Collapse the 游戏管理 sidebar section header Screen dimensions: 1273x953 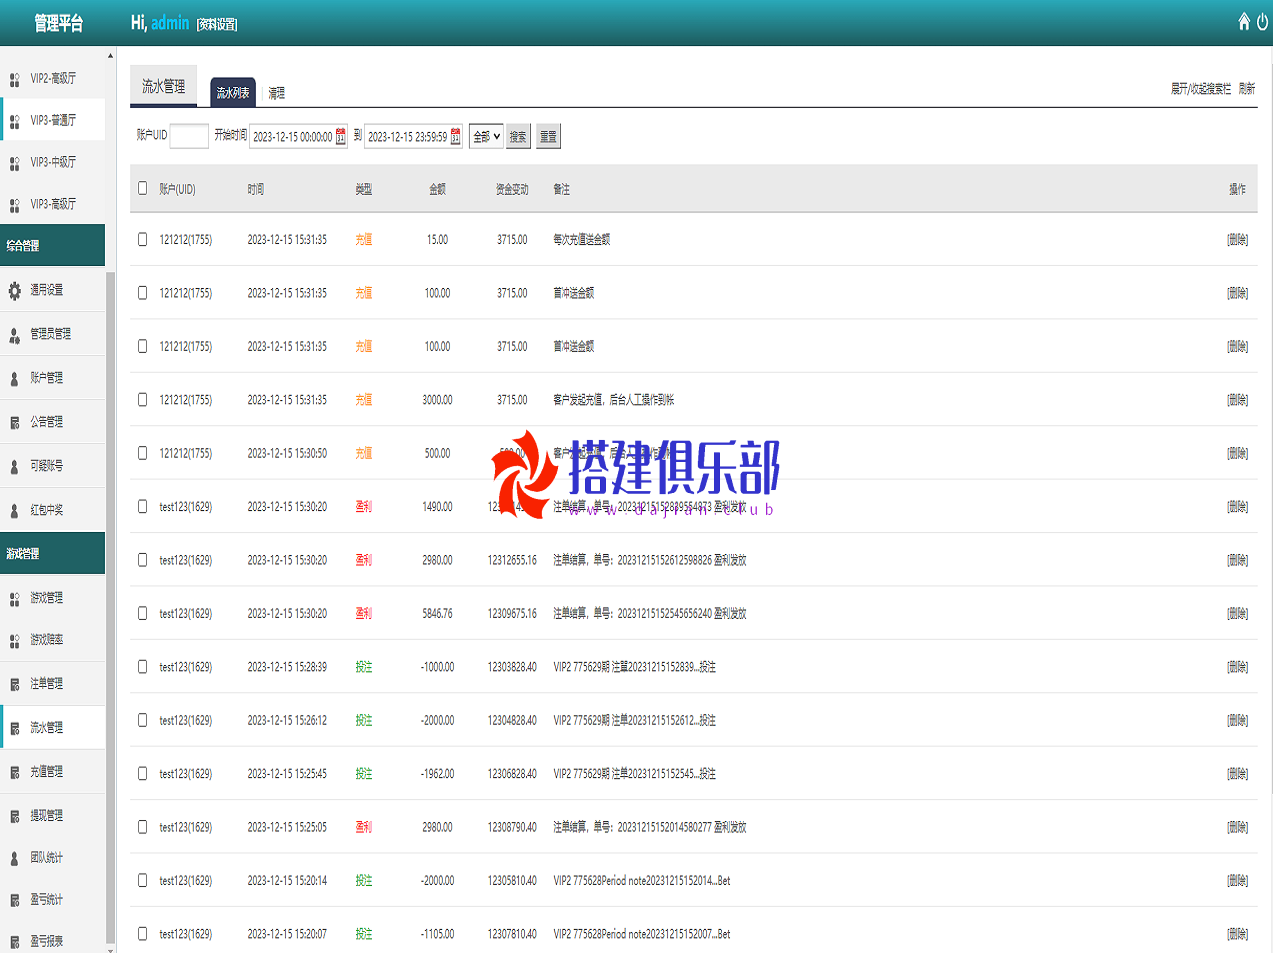[x=52, y=553]
